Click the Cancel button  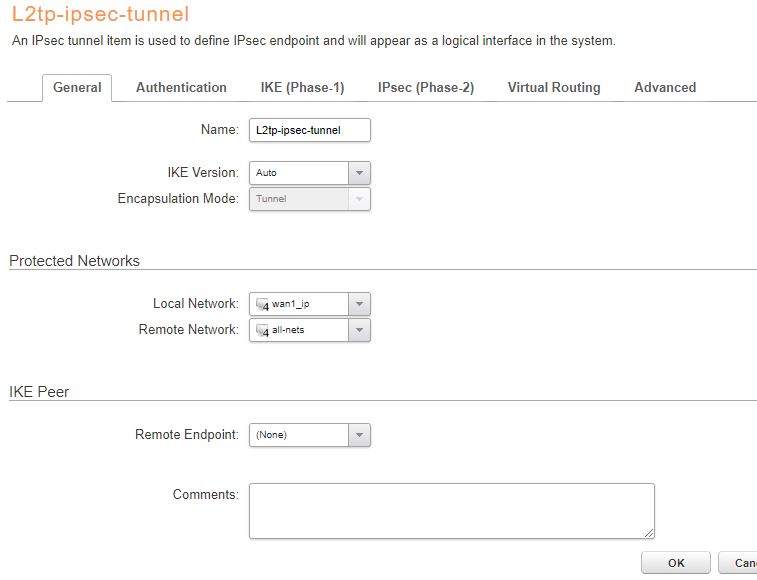click(x=742, y=563)
